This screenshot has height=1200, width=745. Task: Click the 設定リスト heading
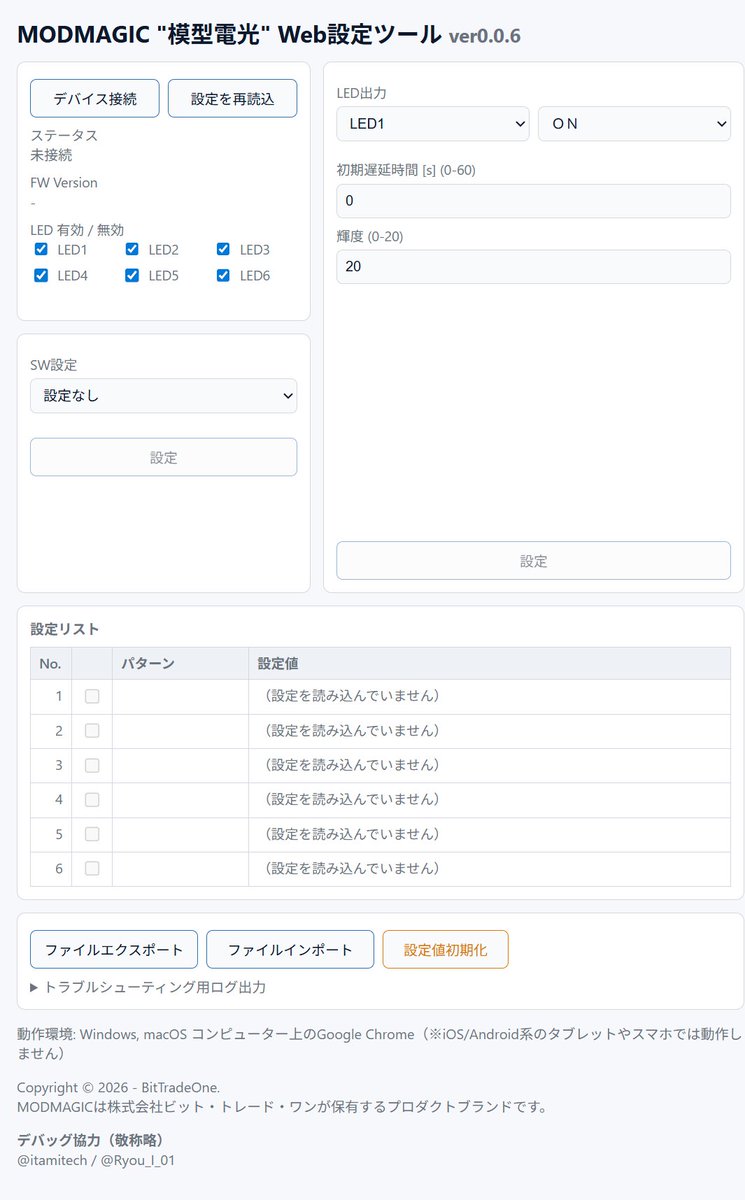(65, 629)
